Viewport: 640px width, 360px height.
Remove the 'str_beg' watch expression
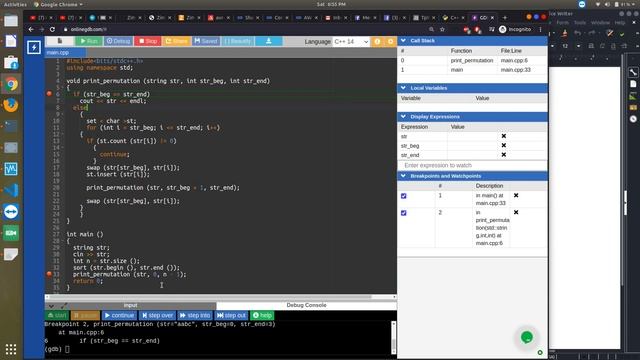[504, 145]
